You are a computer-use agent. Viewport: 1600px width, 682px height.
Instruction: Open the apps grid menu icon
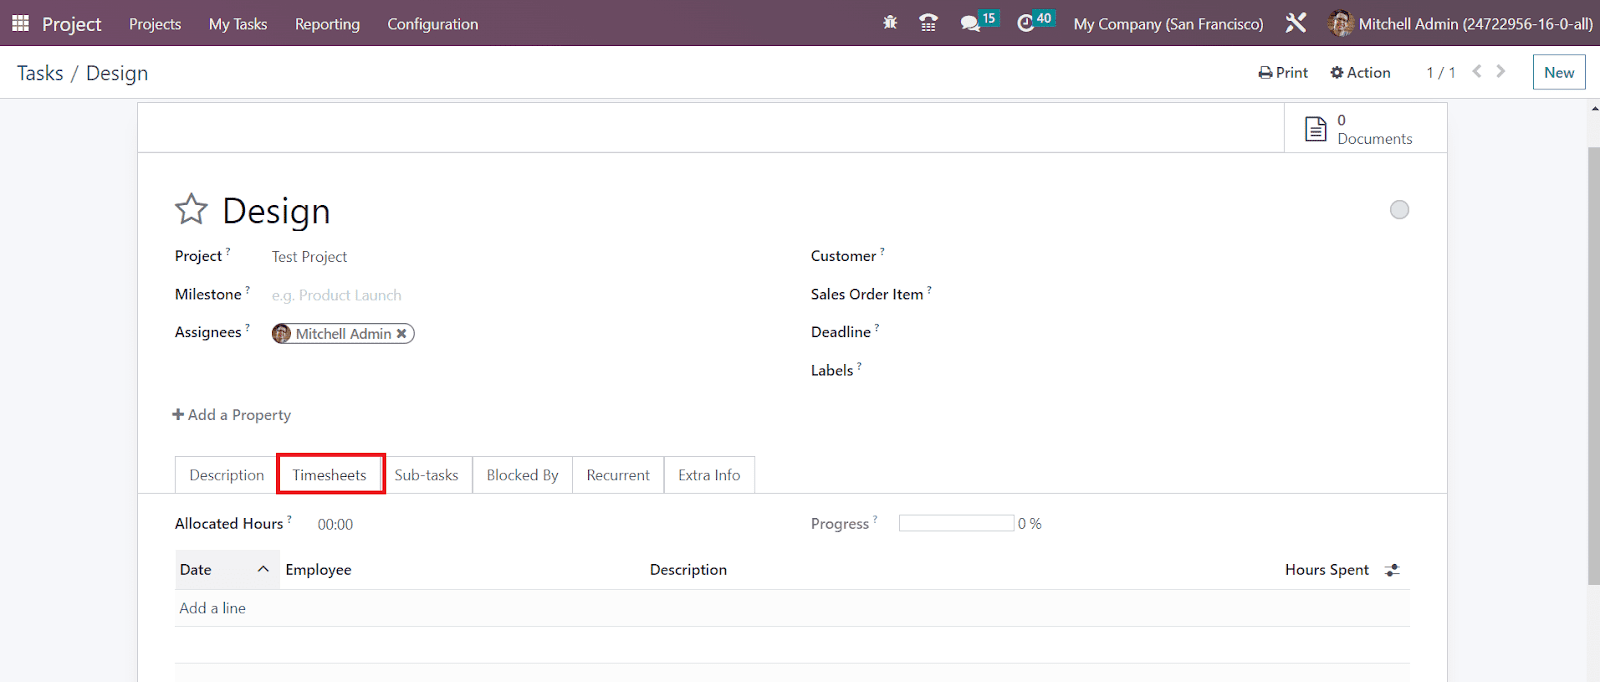[x=20, y=23]
